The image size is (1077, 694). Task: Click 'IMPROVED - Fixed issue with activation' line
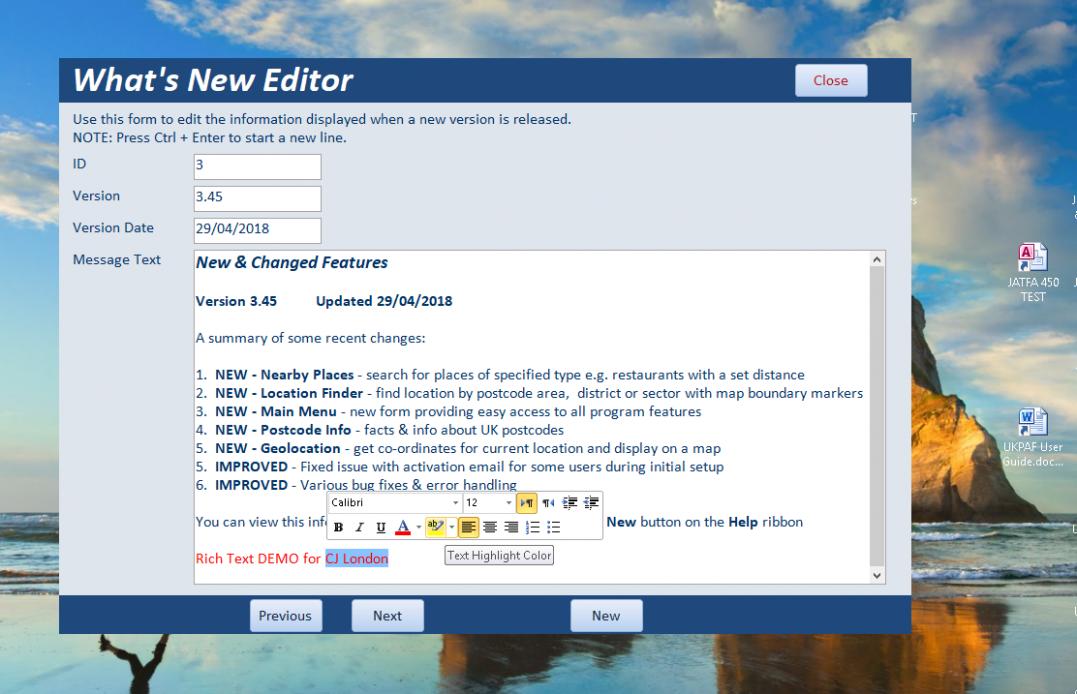pyautogui.click(x=460, y=467)
